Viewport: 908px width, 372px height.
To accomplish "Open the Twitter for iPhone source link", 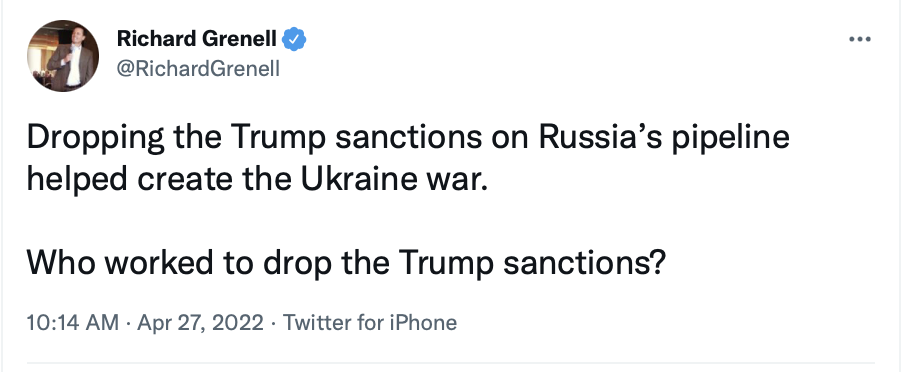I will 369,322.
